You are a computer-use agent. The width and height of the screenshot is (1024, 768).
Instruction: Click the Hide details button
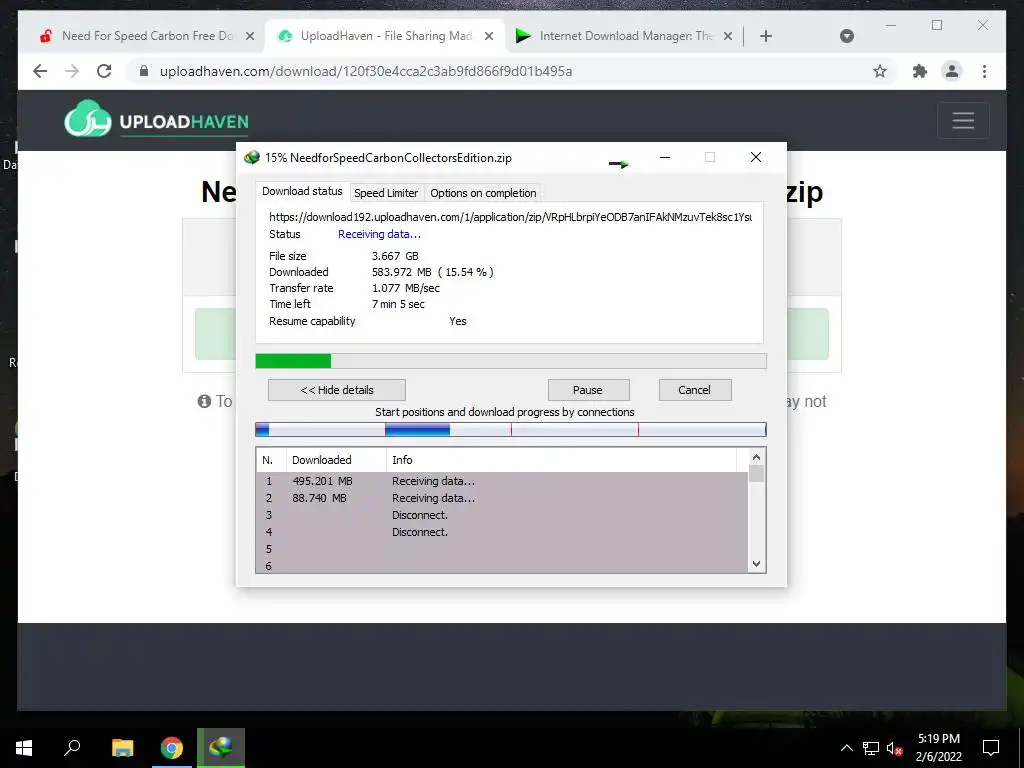coord(337,390)
